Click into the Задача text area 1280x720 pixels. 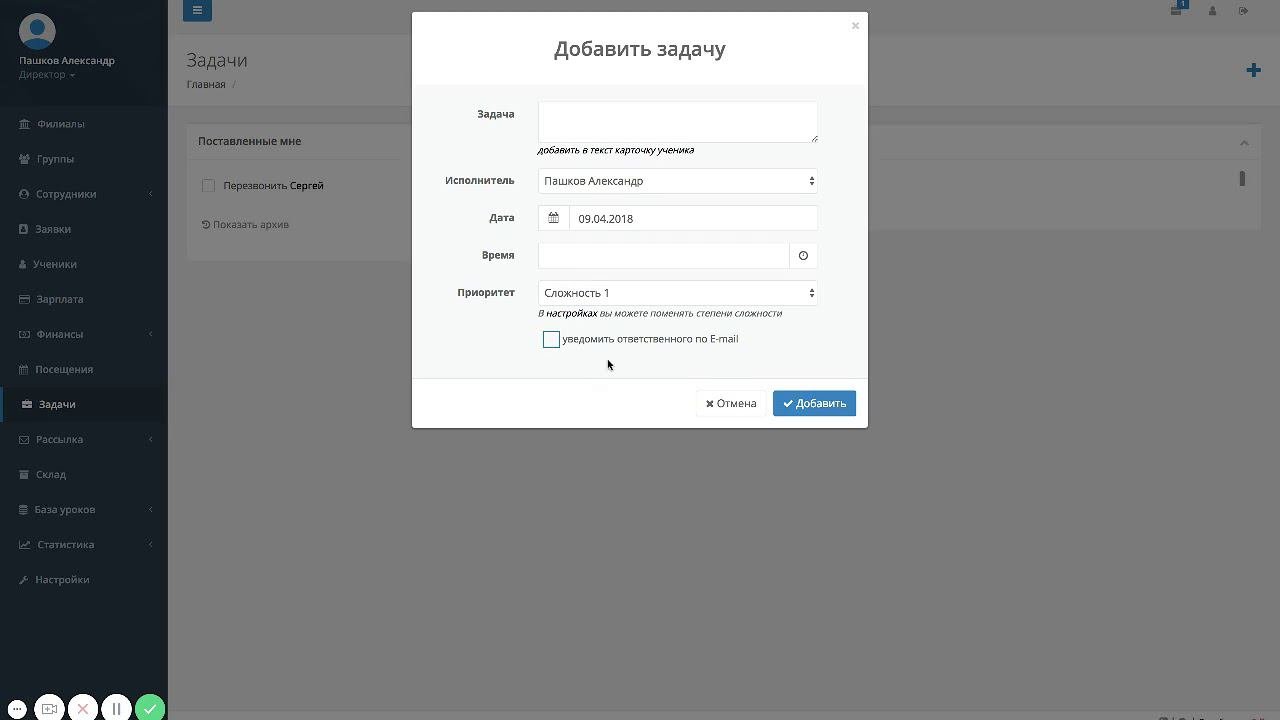pos(677,121)
